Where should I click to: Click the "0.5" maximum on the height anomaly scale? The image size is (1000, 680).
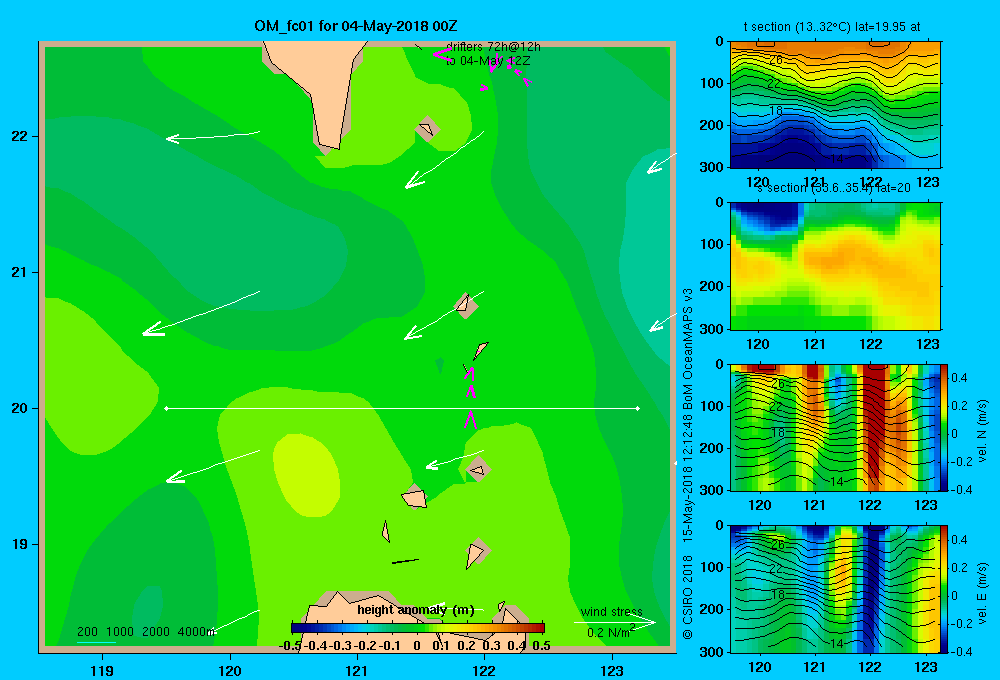(x=541, y=646)
